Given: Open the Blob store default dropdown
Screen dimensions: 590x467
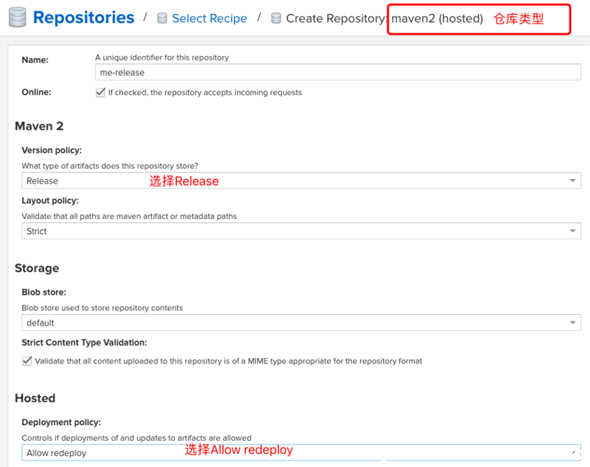Looking at the screenshot, I should pos(301,323).
